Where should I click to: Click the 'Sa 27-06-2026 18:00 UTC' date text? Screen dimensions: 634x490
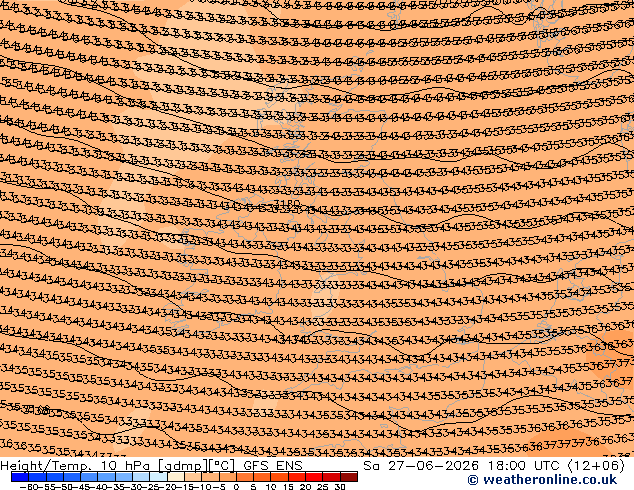pos(463,466)
